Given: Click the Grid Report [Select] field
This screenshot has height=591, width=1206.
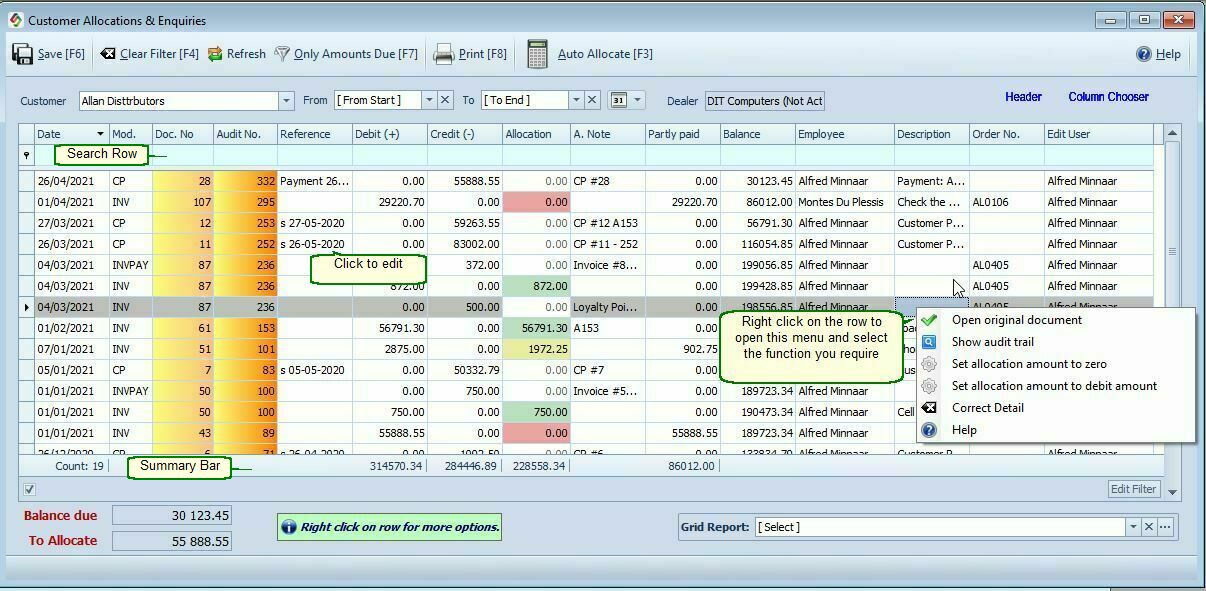Looking at the screenshot, I should pos(940,527).
